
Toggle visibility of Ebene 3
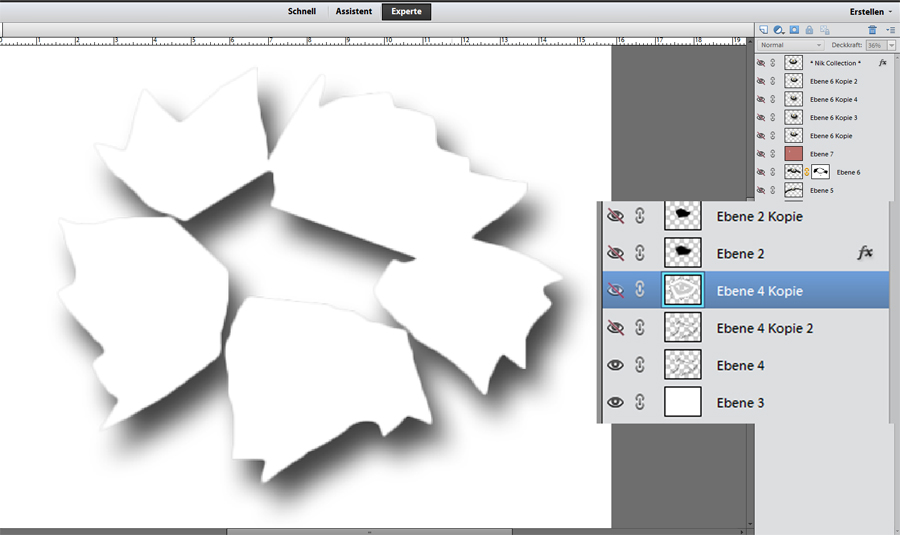coord(615,402)
